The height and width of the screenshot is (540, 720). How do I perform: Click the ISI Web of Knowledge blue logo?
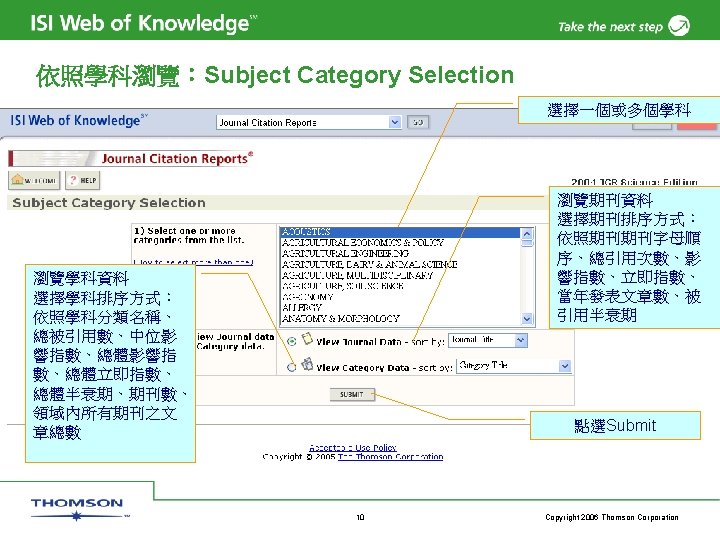(x=79, y=121)
